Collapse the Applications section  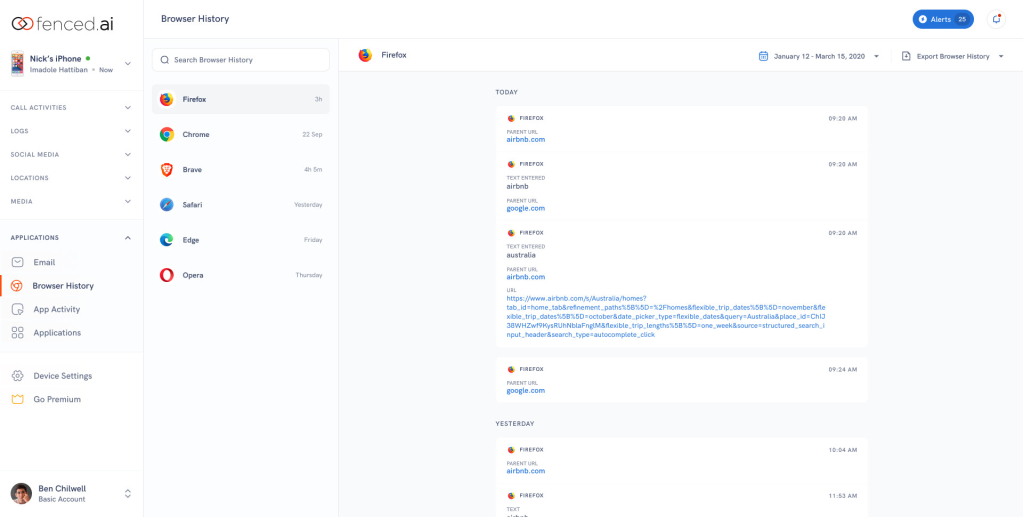click(x=72, y=238)
